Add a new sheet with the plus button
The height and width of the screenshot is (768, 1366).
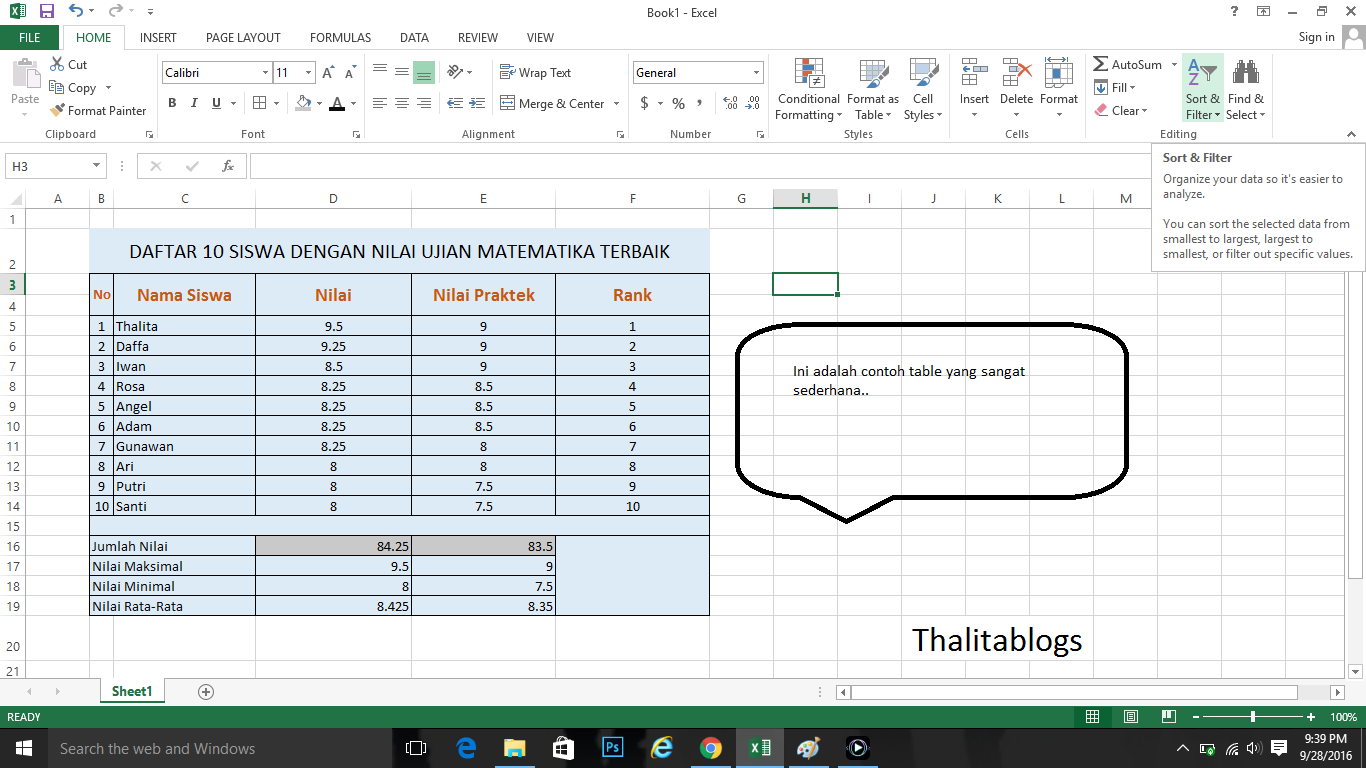click(205, 691)
